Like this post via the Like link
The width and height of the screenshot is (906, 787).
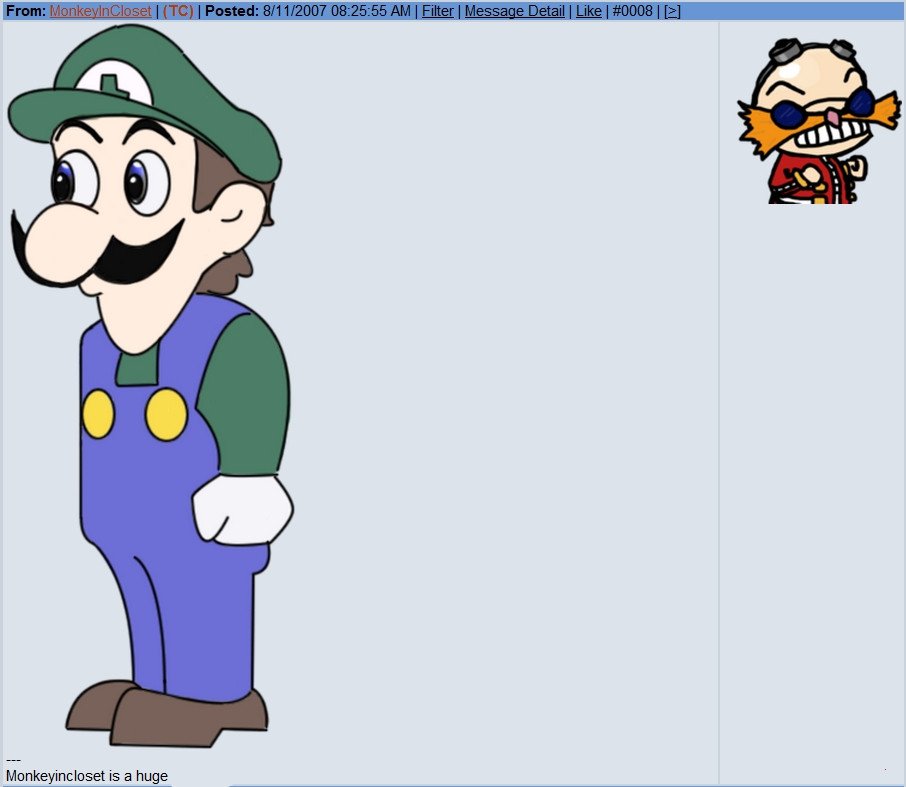(x=589, y=11)
